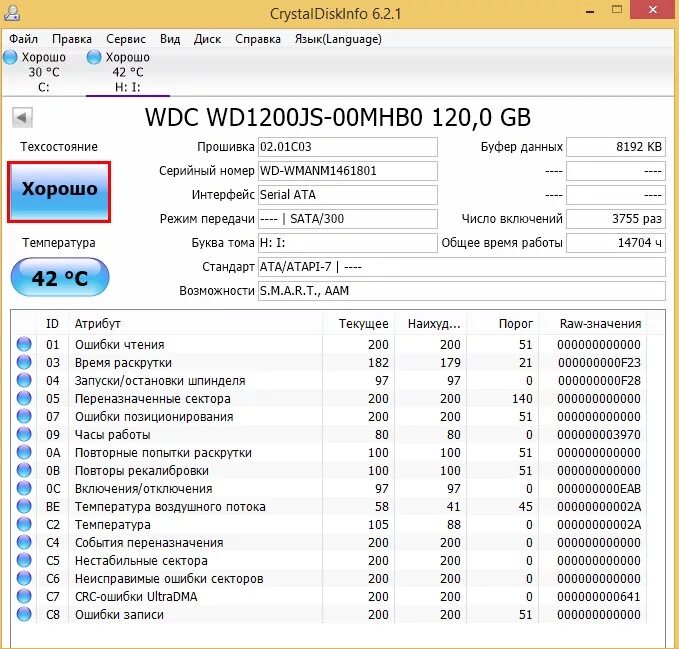Open the Справка menu

(x=258, y=39)
